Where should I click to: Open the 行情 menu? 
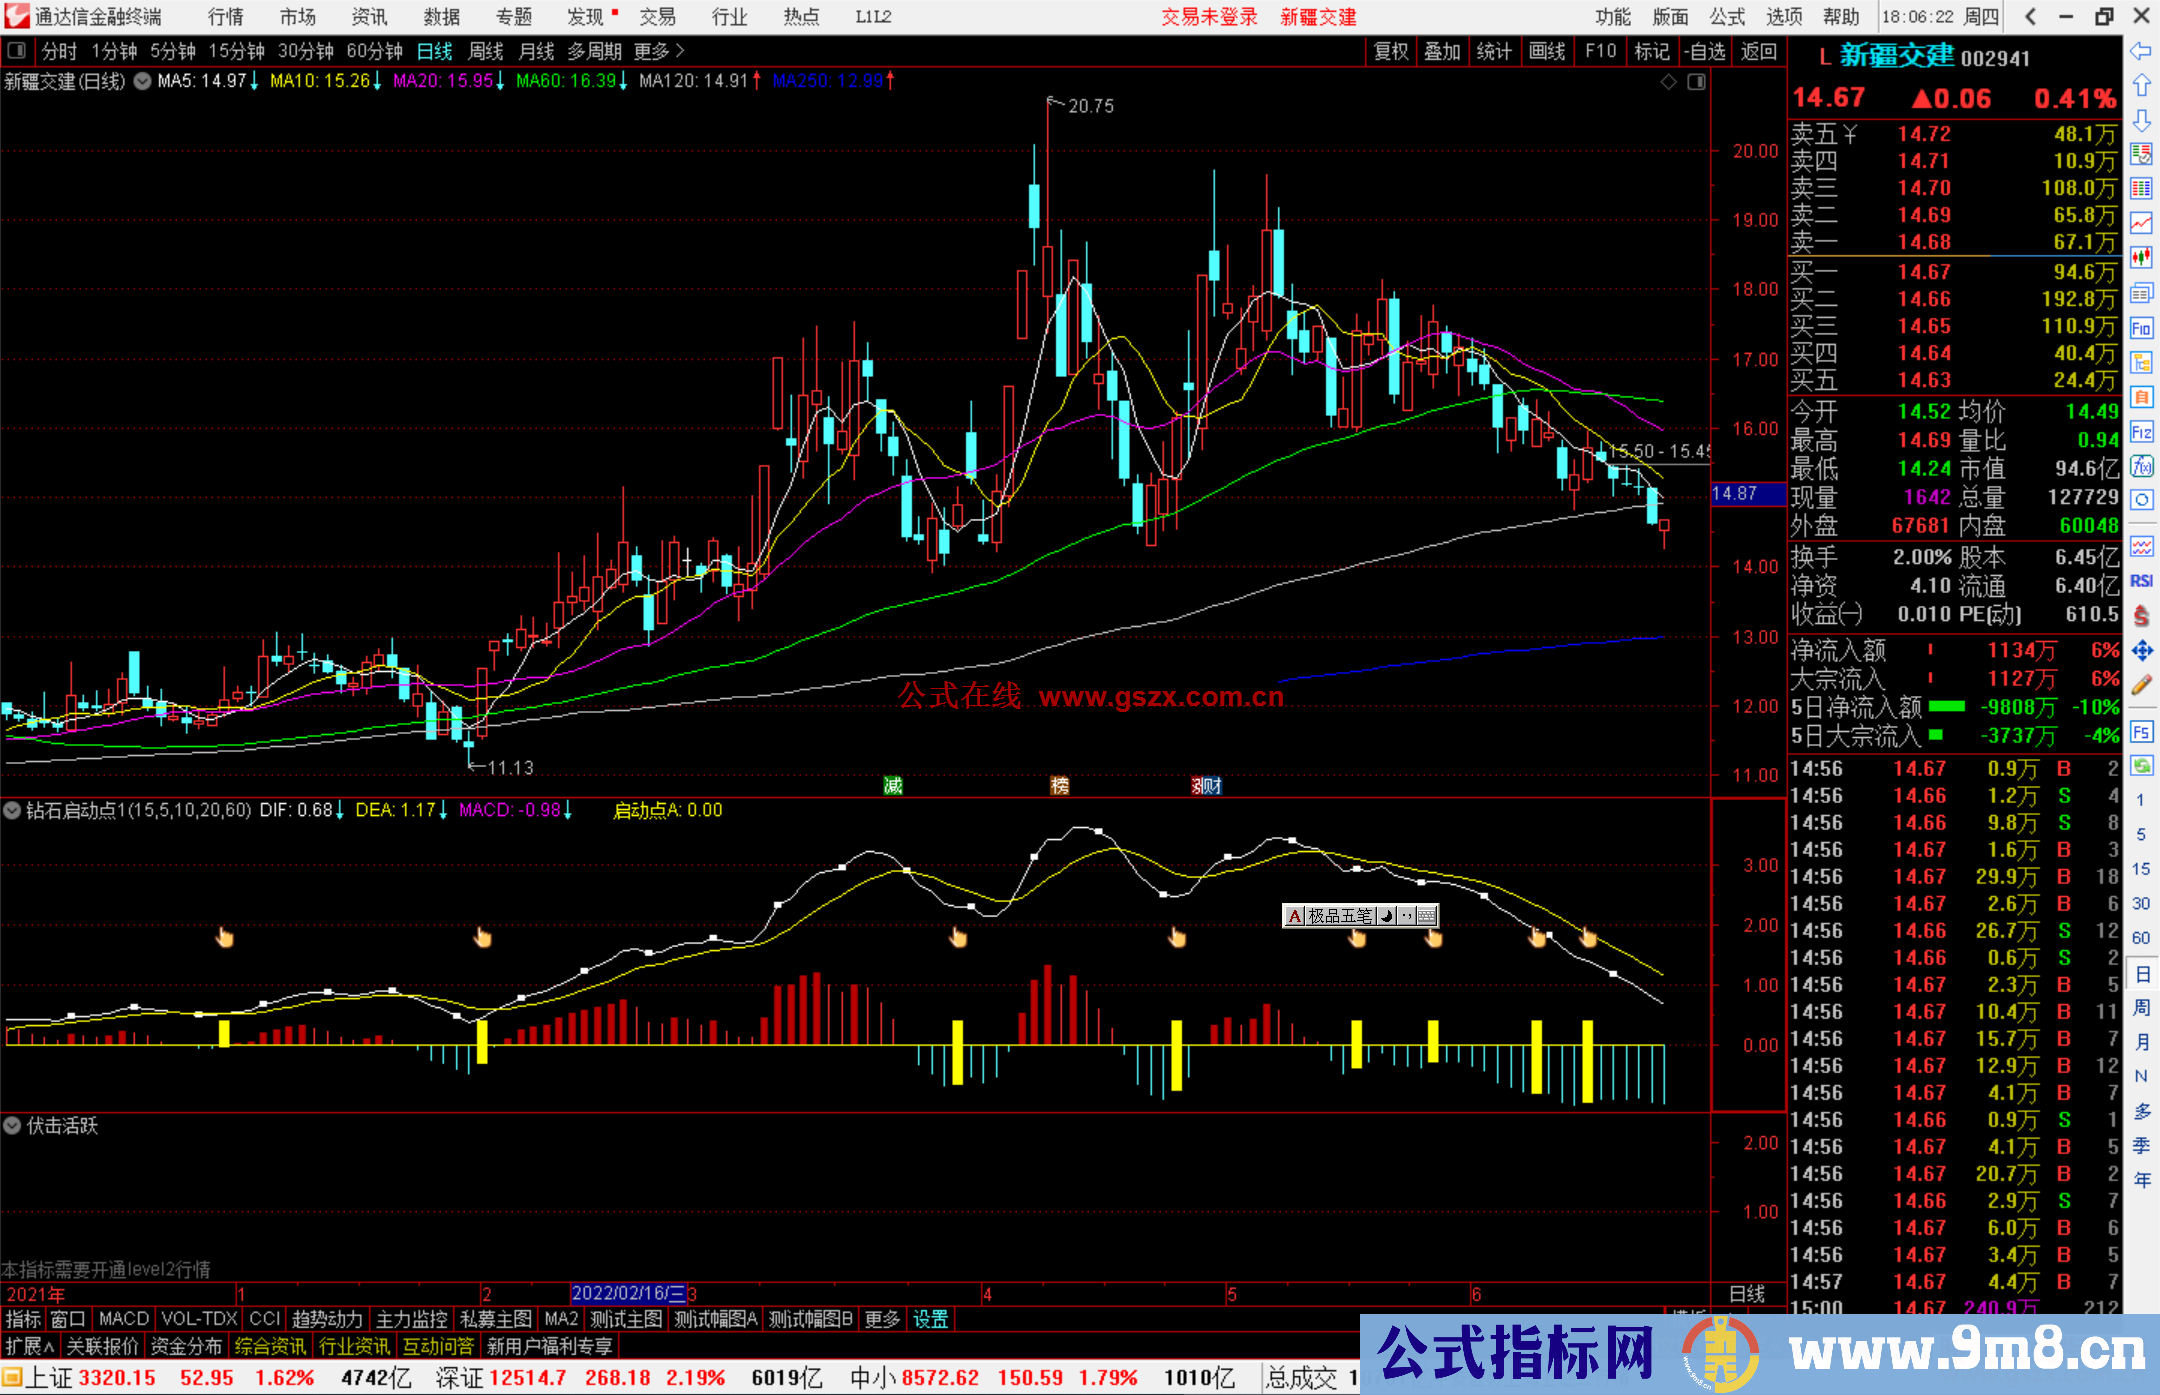(x=226, y=17)
